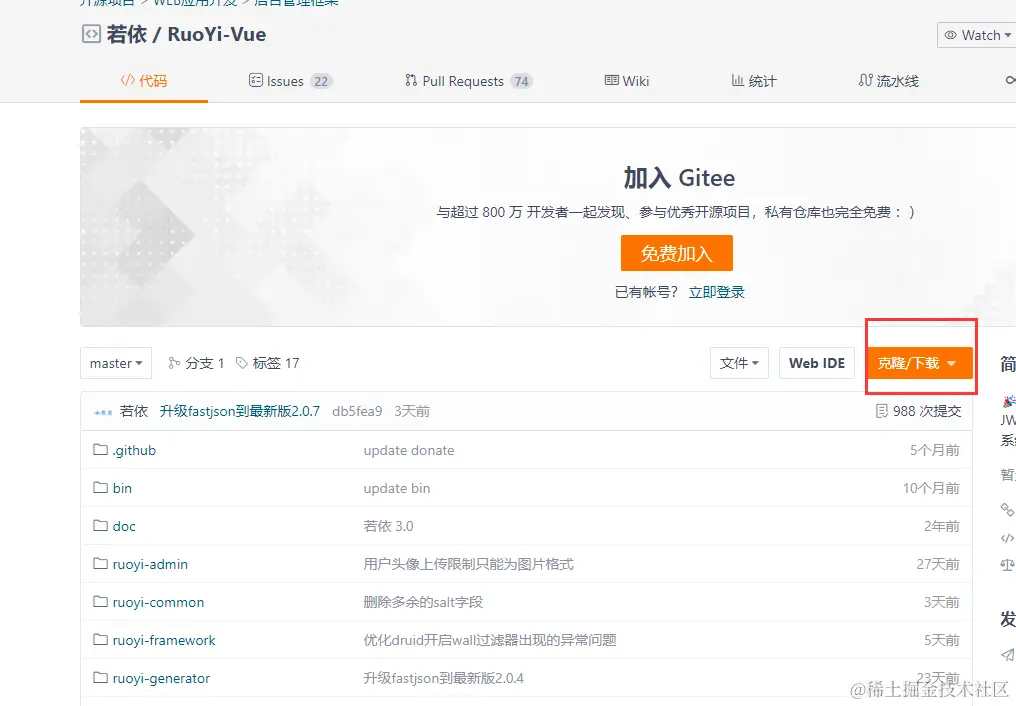The width and height of the screenshot is (1016, 706).
Task: Click the '5个月前' timestamp for .github
Action: click(934, 450)
